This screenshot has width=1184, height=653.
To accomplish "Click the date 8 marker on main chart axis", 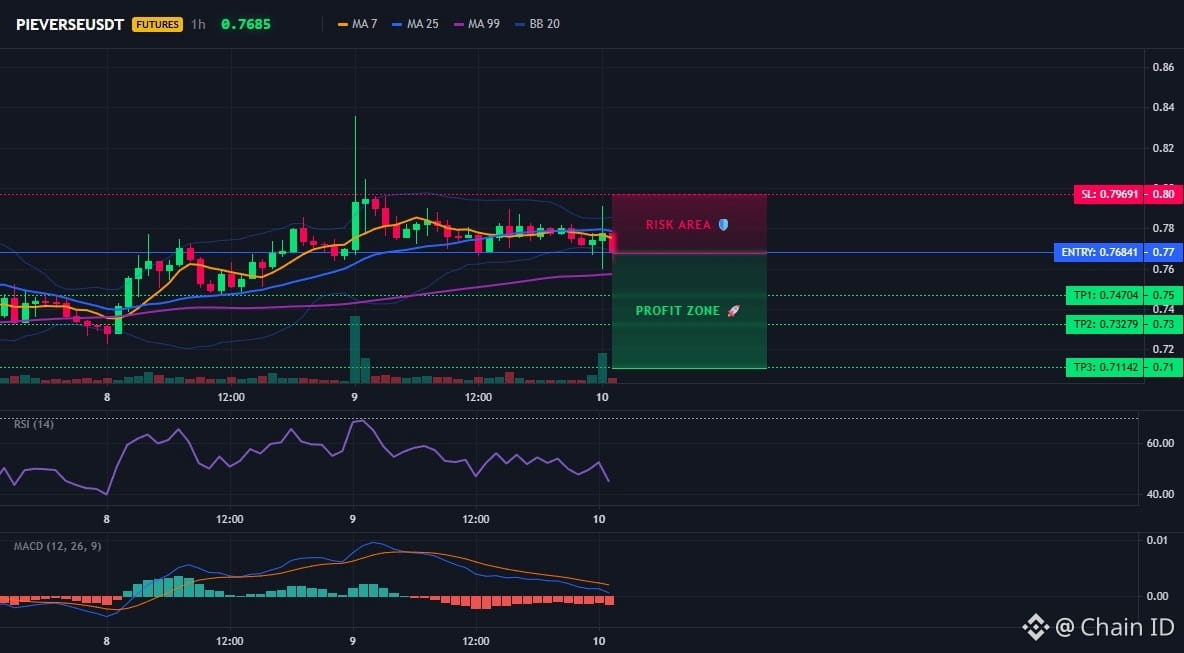I will coord(107,397).
